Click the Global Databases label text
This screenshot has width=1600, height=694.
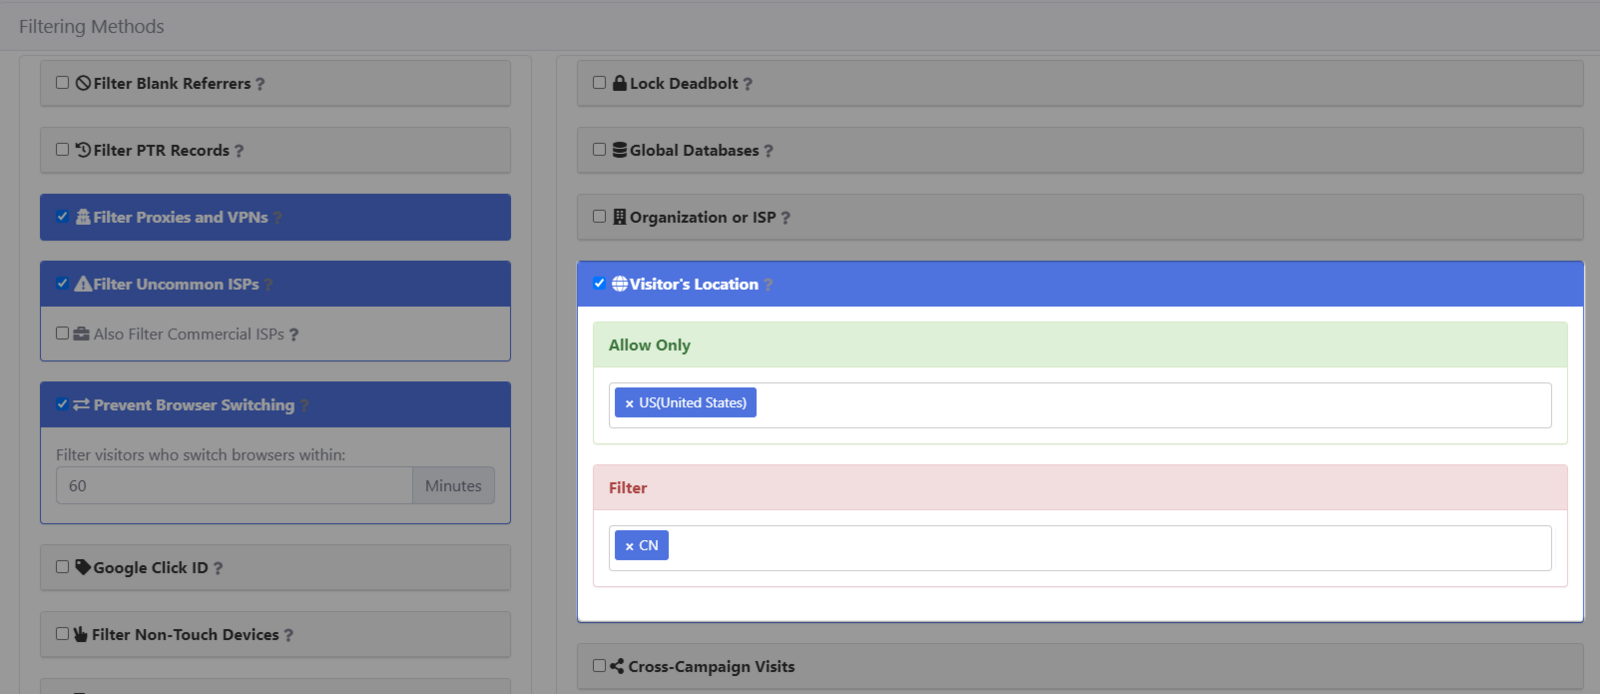(x=694, y=151)
